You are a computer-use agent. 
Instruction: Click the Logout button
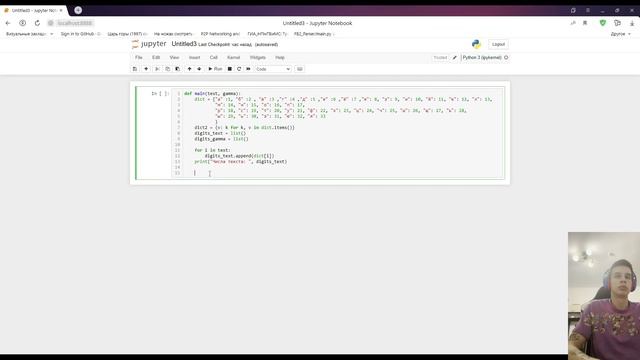498,44
